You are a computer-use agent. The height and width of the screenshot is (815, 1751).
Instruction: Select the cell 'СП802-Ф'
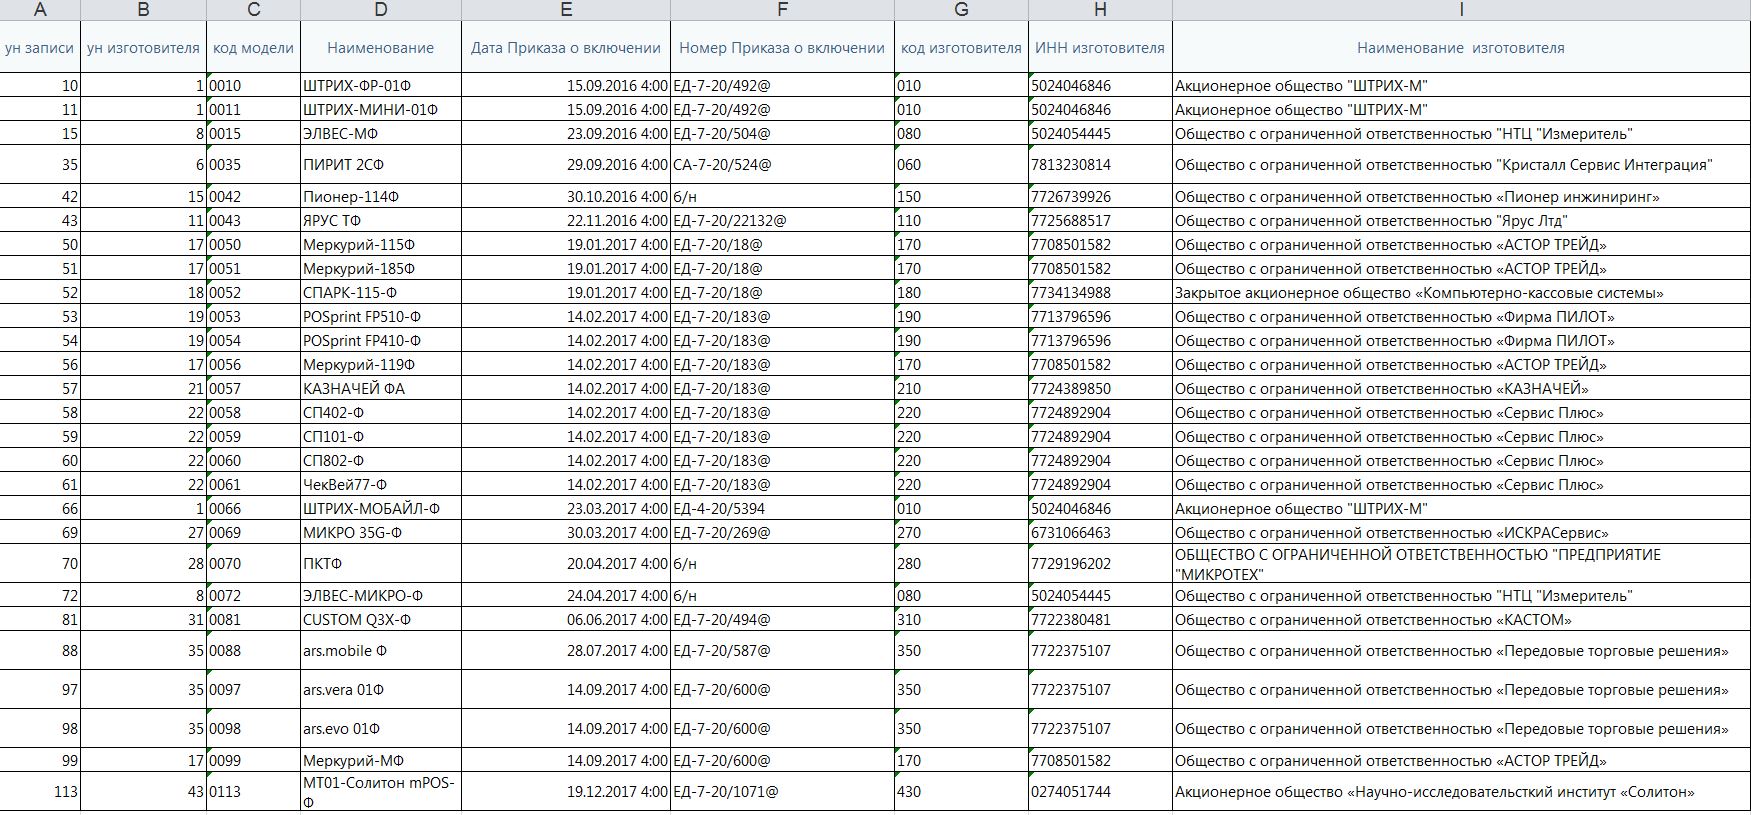click(x=381, y=460)
